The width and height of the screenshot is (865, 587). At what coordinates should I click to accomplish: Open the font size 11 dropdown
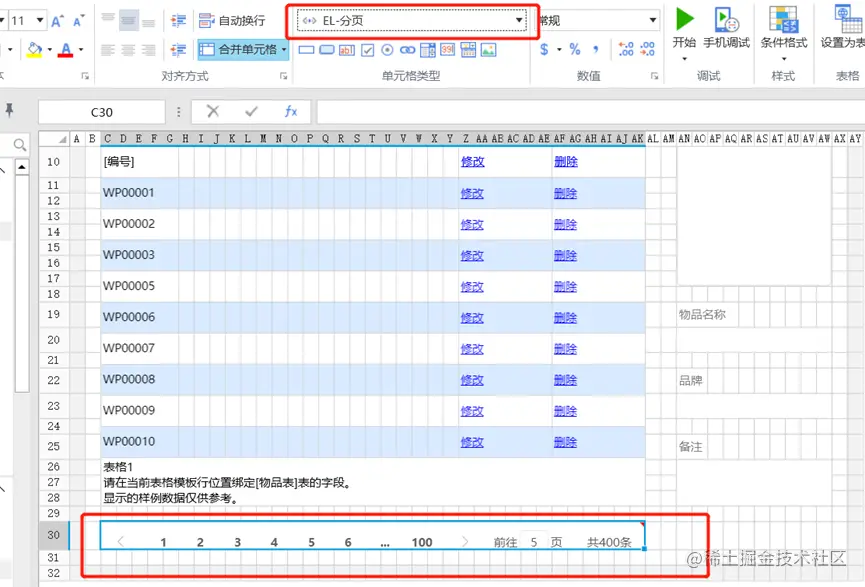(40, 20)
